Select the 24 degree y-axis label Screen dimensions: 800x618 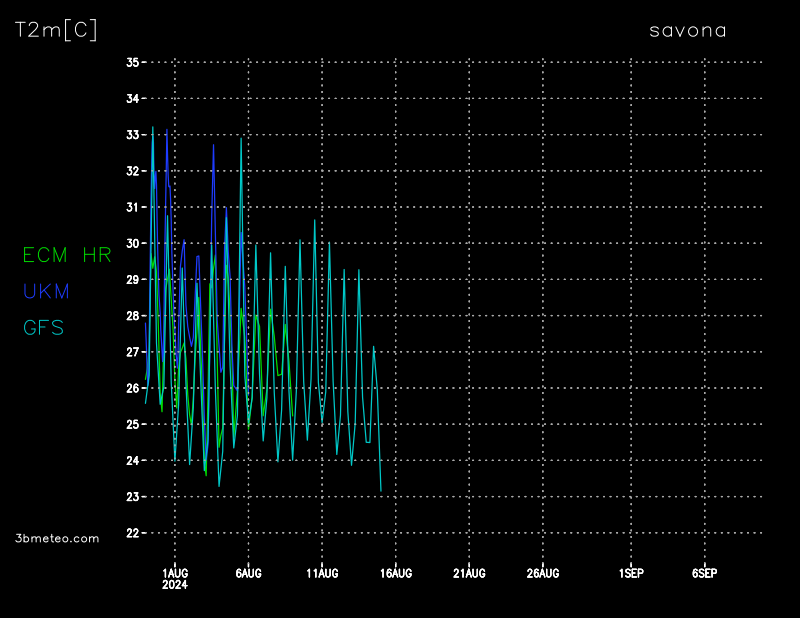[x=132, y=461]
